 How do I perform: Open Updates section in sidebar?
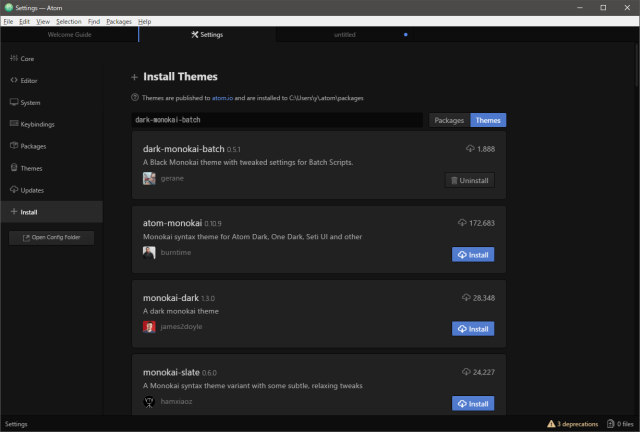(x=51, y=190)
